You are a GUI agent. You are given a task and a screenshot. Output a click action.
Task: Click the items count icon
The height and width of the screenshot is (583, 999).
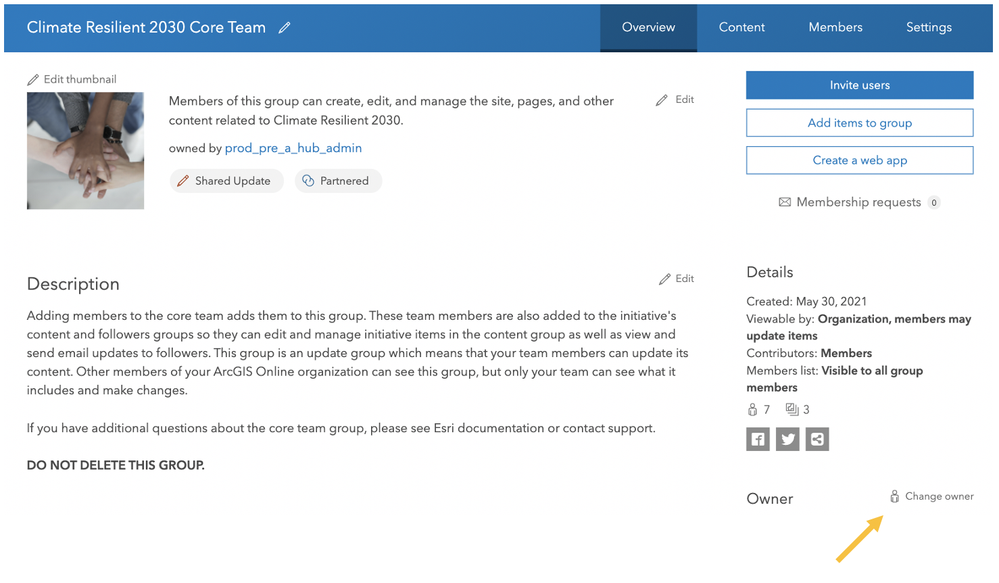click(x=792, y=410)
